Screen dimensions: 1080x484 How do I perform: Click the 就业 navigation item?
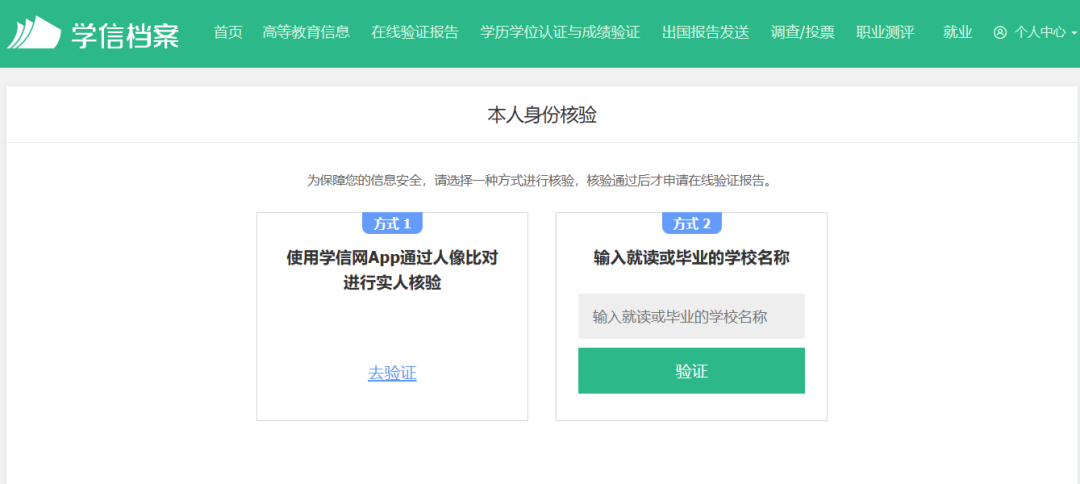point(957,32)
